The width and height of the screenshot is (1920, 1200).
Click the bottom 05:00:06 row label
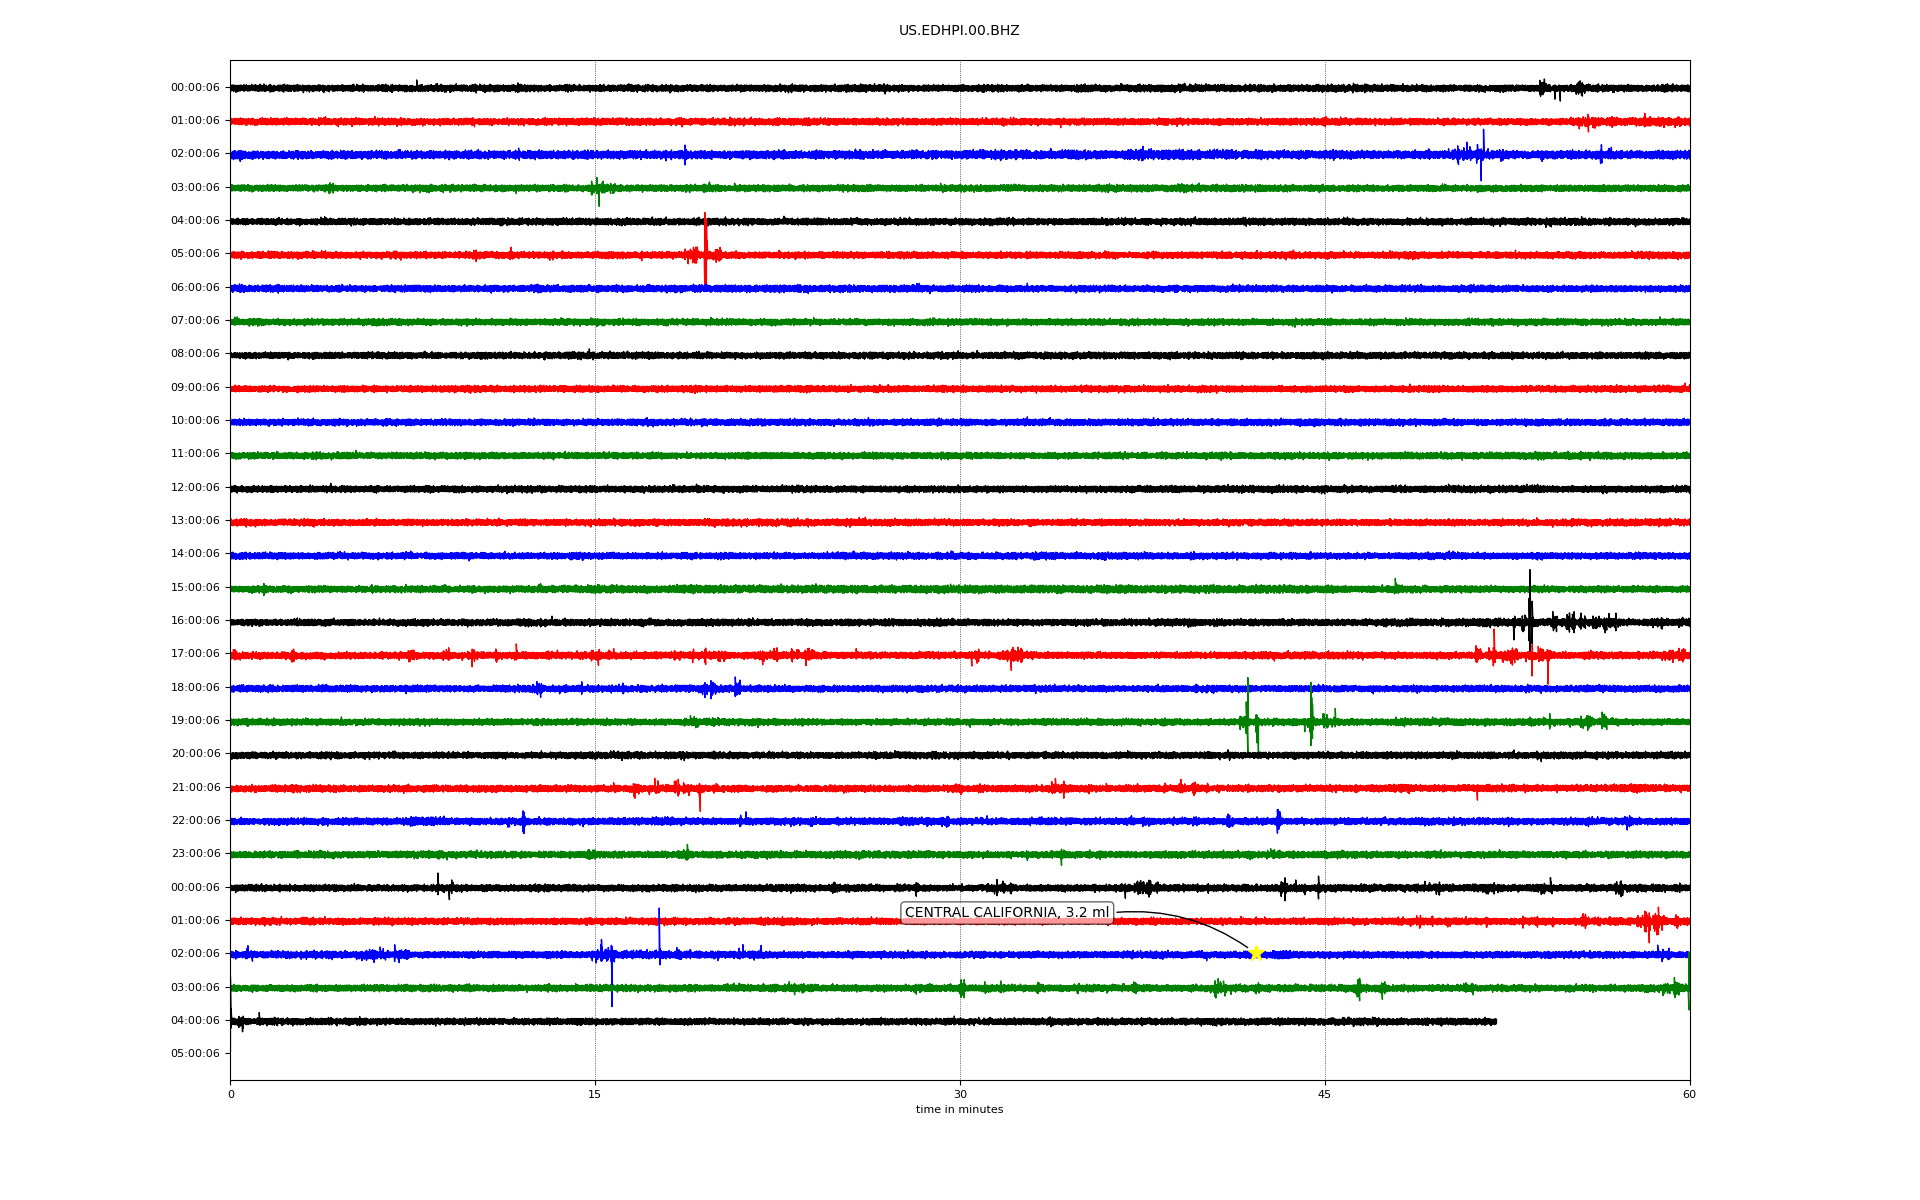[x=195, y=1054]
